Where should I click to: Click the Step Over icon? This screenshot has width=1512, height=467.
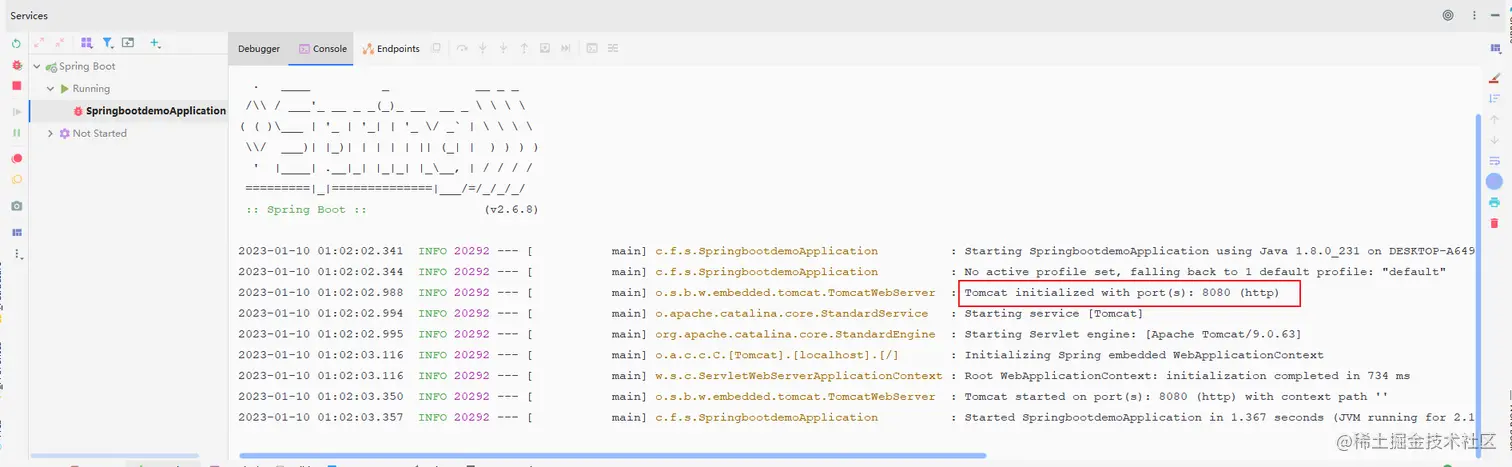[462, 48]
